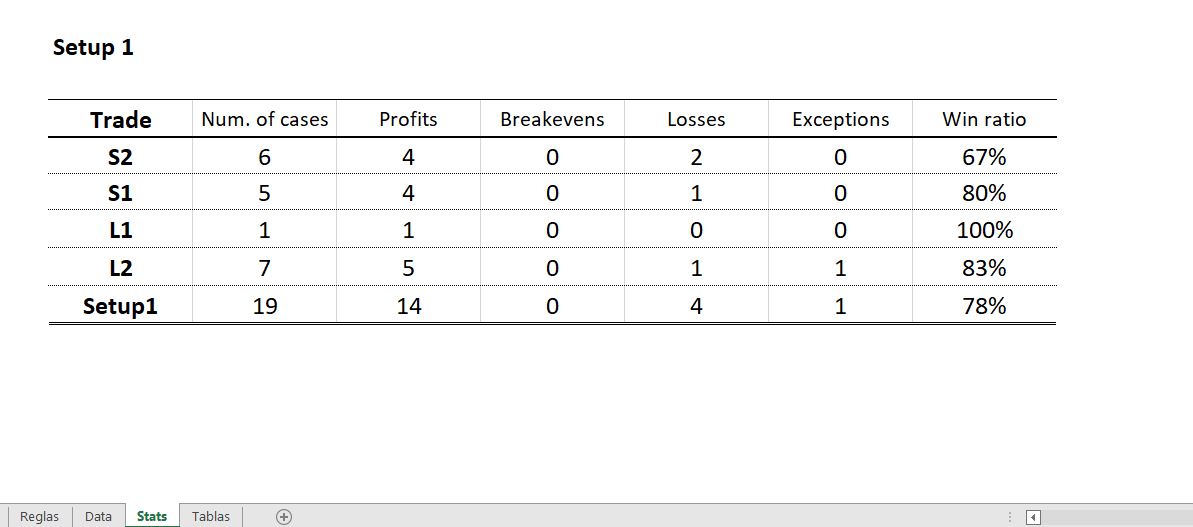Click the Win ratio header cell
Screen dimensions: 1193x527
click(x=984, y=119)
